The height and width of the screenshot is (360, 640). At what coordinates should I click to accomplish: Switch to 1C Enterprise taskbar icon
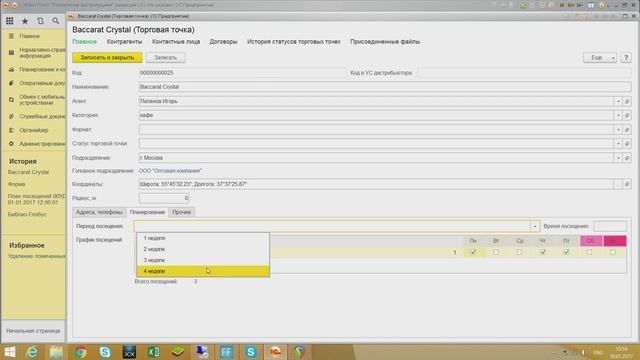coord(275,352)
